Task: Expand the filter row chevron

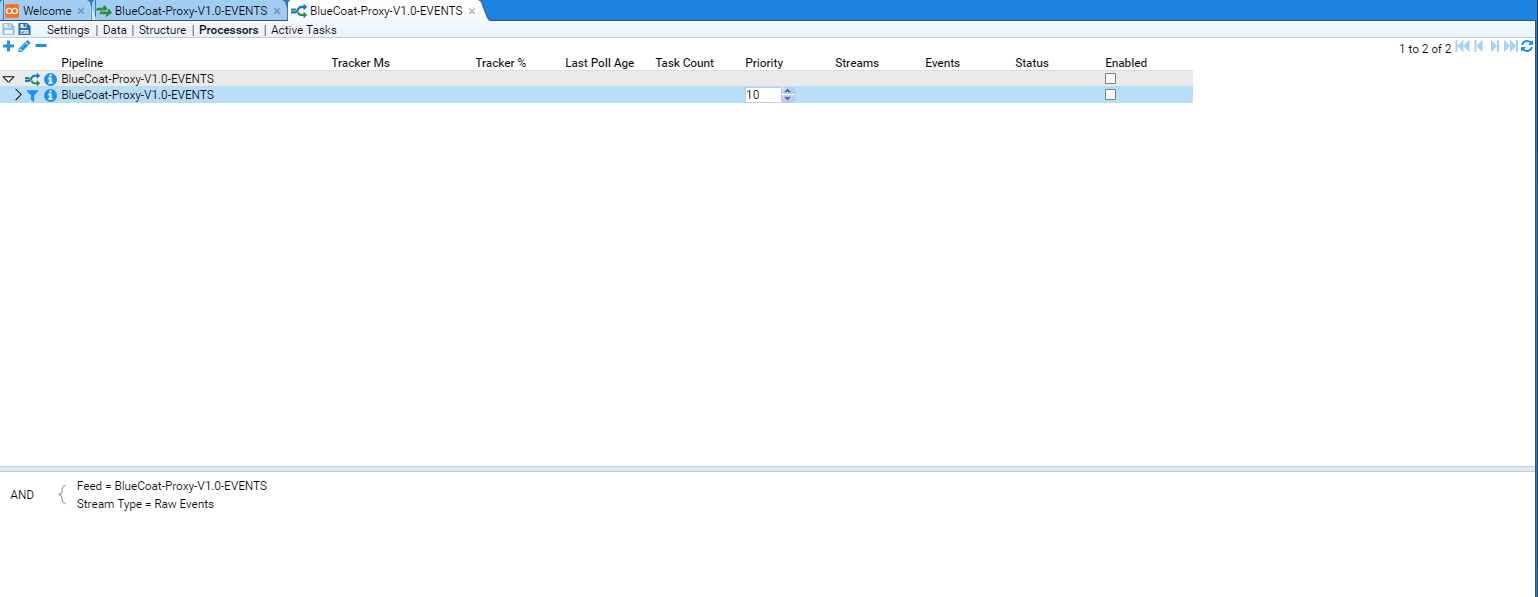Action: click(17, 95)
